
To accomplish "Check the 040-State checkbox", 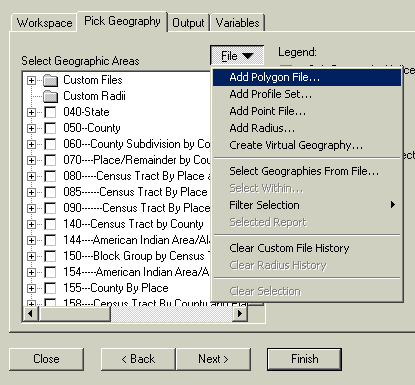I will point(50,112).
